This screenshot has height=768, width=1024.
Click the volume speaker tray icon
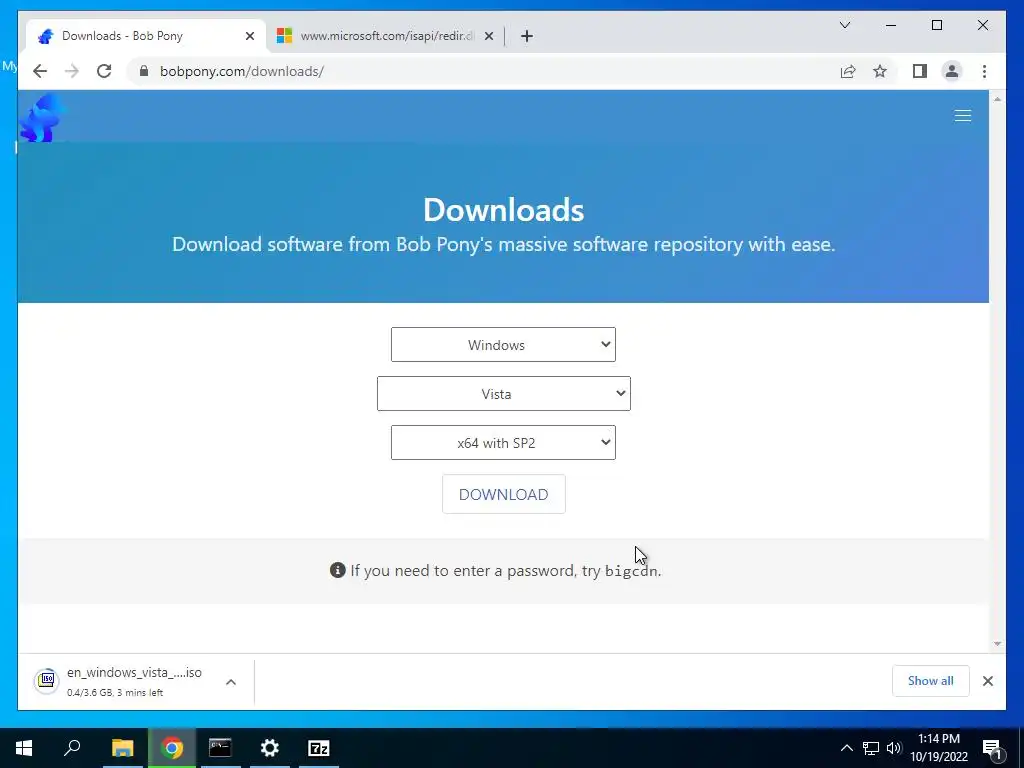[x=894, y=748]
